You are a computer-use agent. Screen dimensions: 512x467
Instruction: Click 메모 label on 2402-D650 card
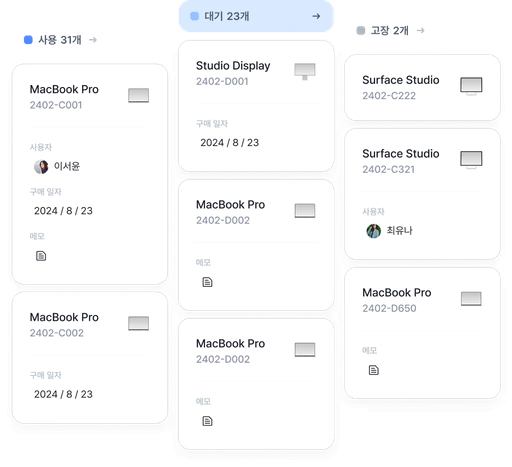coord(370,351)
